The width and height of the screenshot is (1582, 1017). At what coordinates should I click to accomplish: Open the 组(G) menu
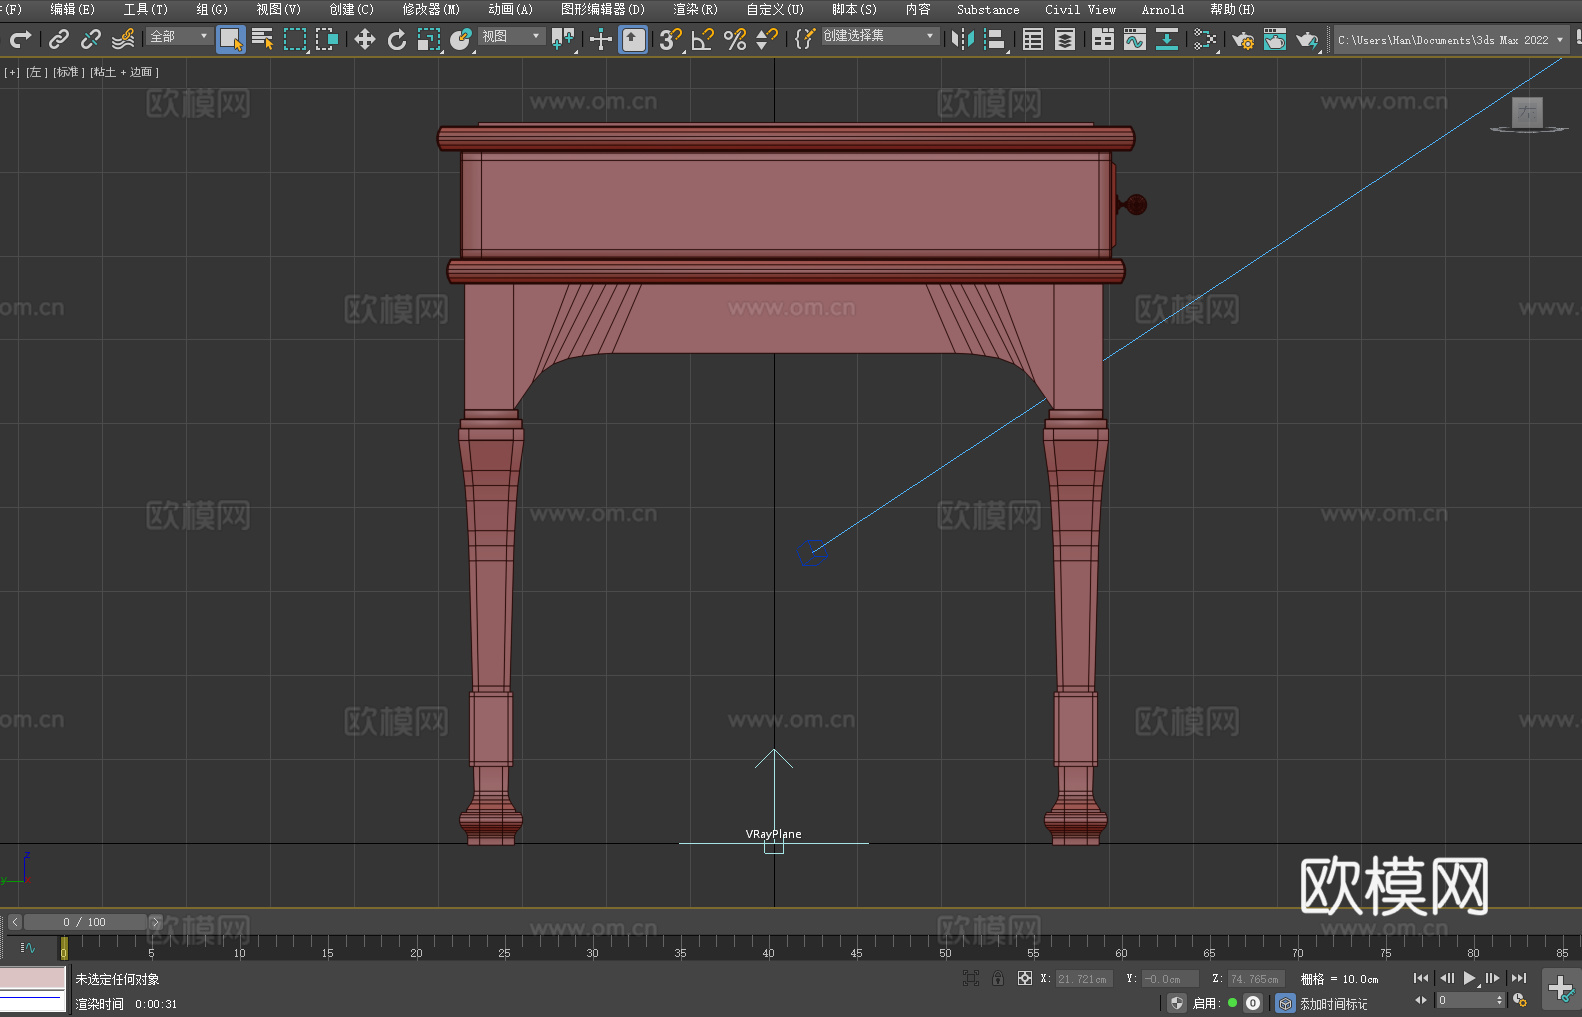212,9
